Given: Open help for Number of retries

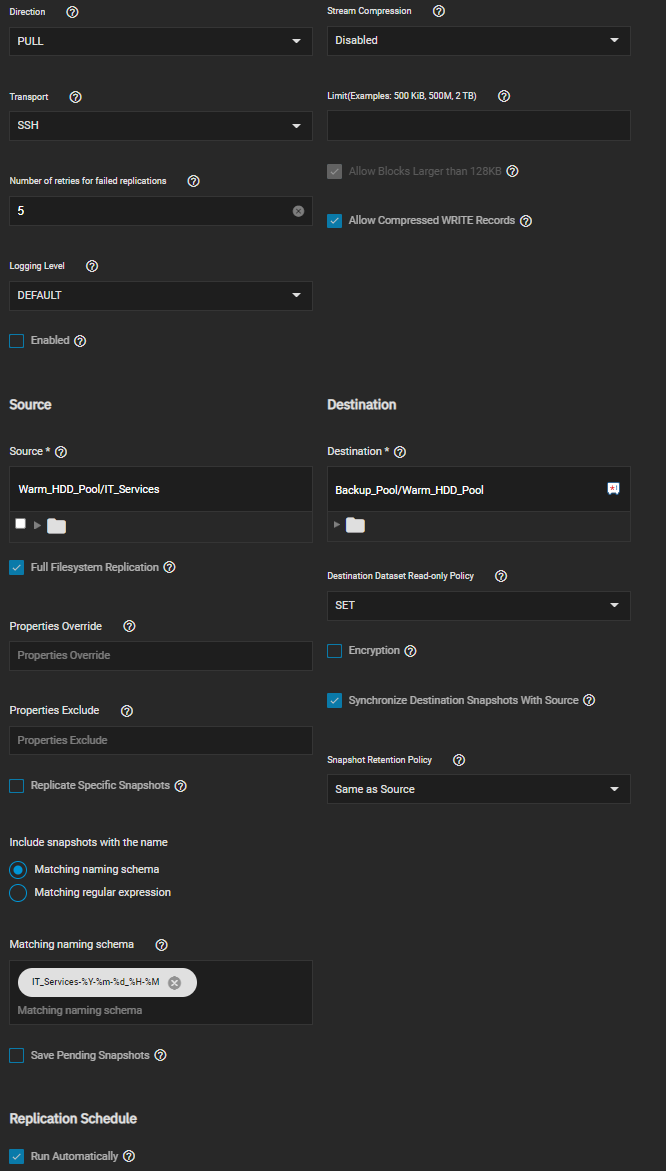Looking at the screenshot, I should coord(193,181).
